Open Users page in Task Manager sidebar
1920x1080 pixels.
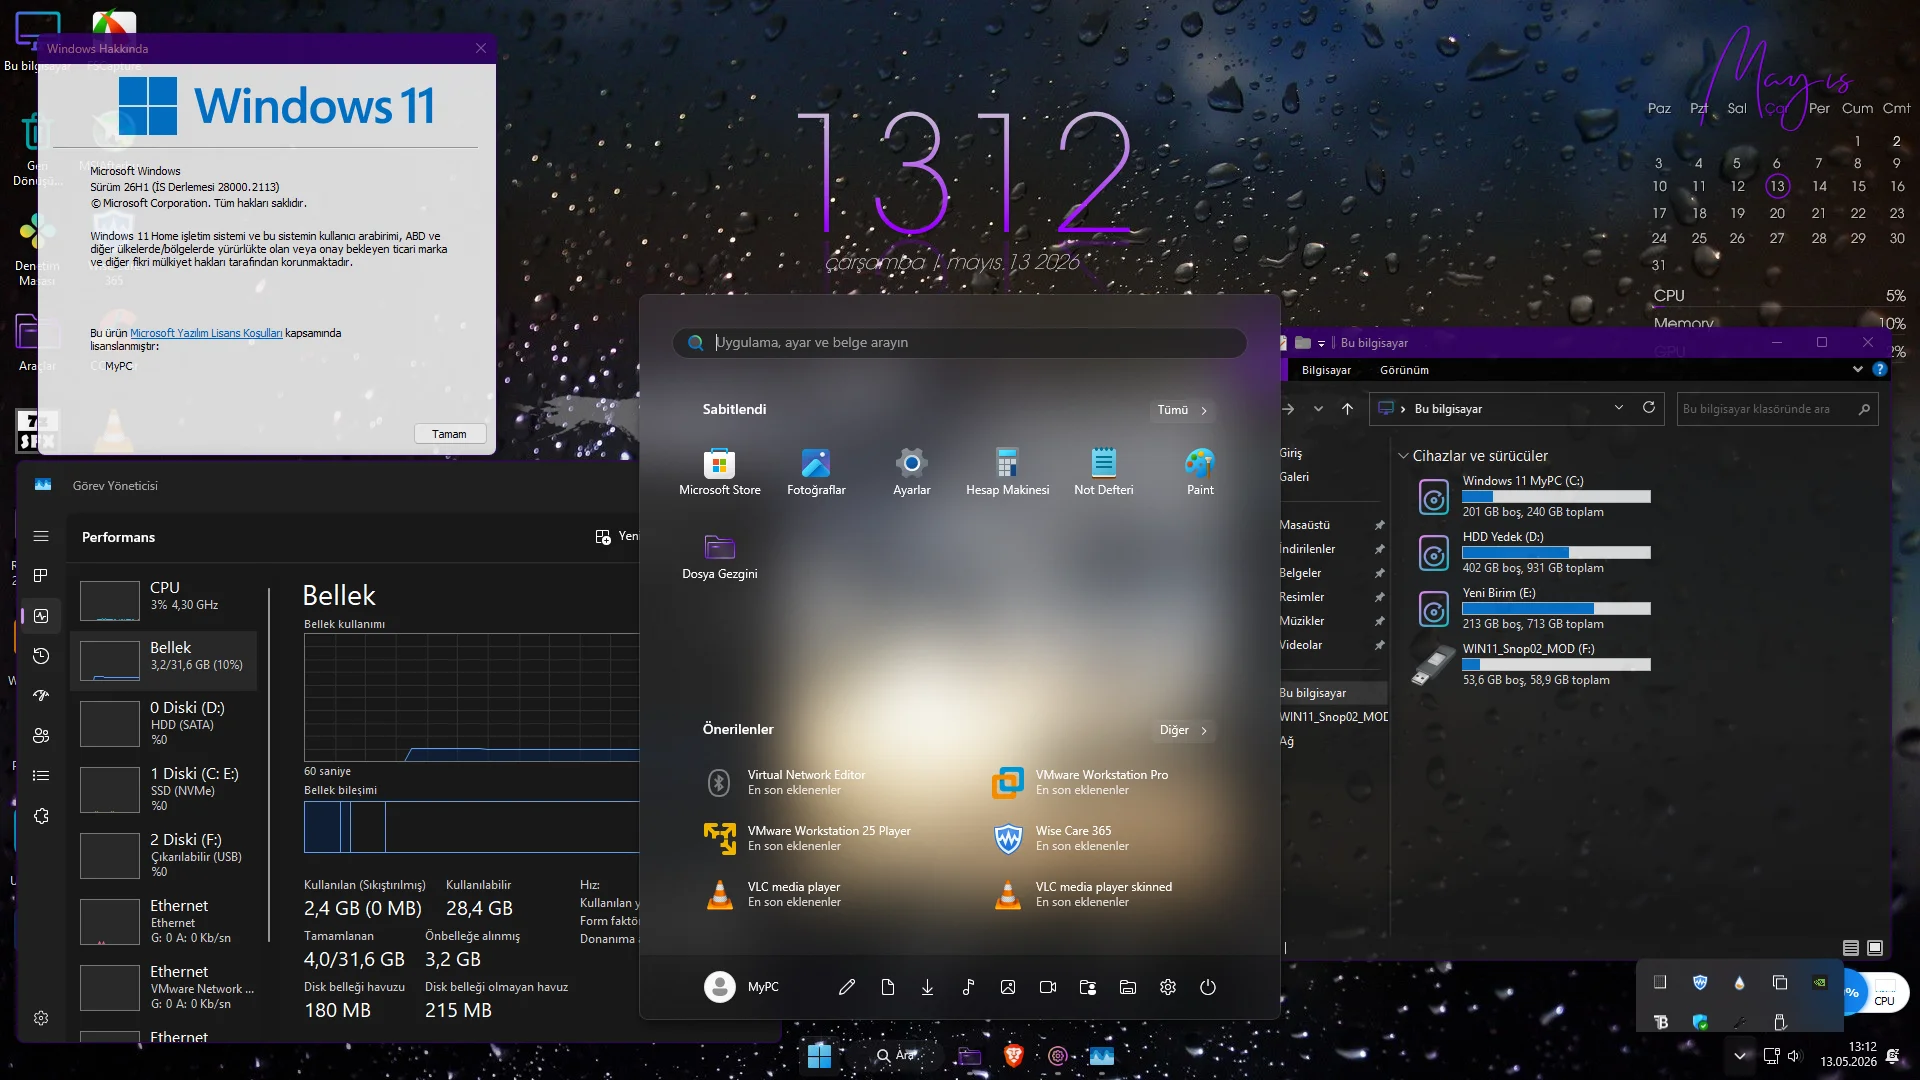41,736
